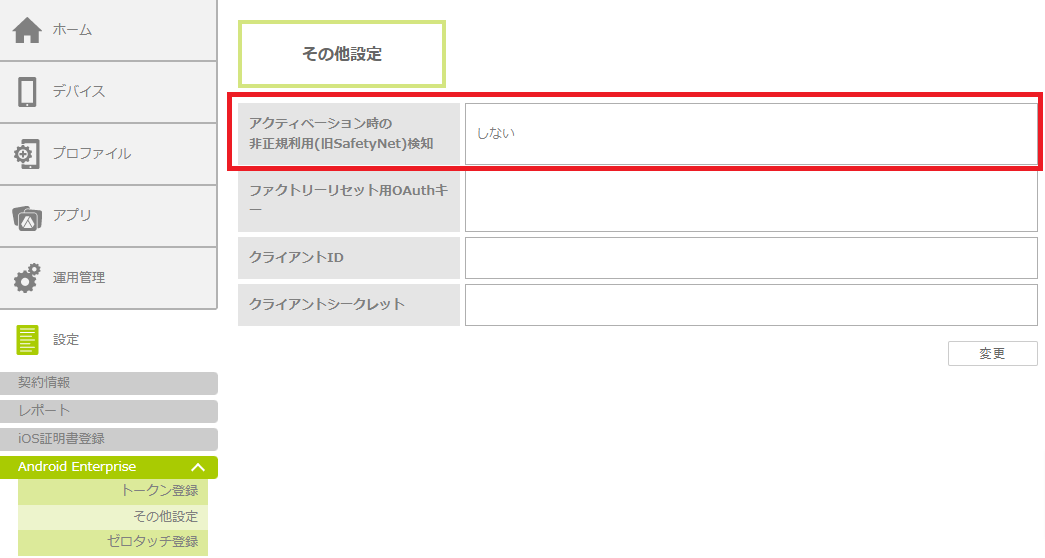
Task: Click the ファクトリーリセット用OAuthキー input field
Action: click(751, 202)
